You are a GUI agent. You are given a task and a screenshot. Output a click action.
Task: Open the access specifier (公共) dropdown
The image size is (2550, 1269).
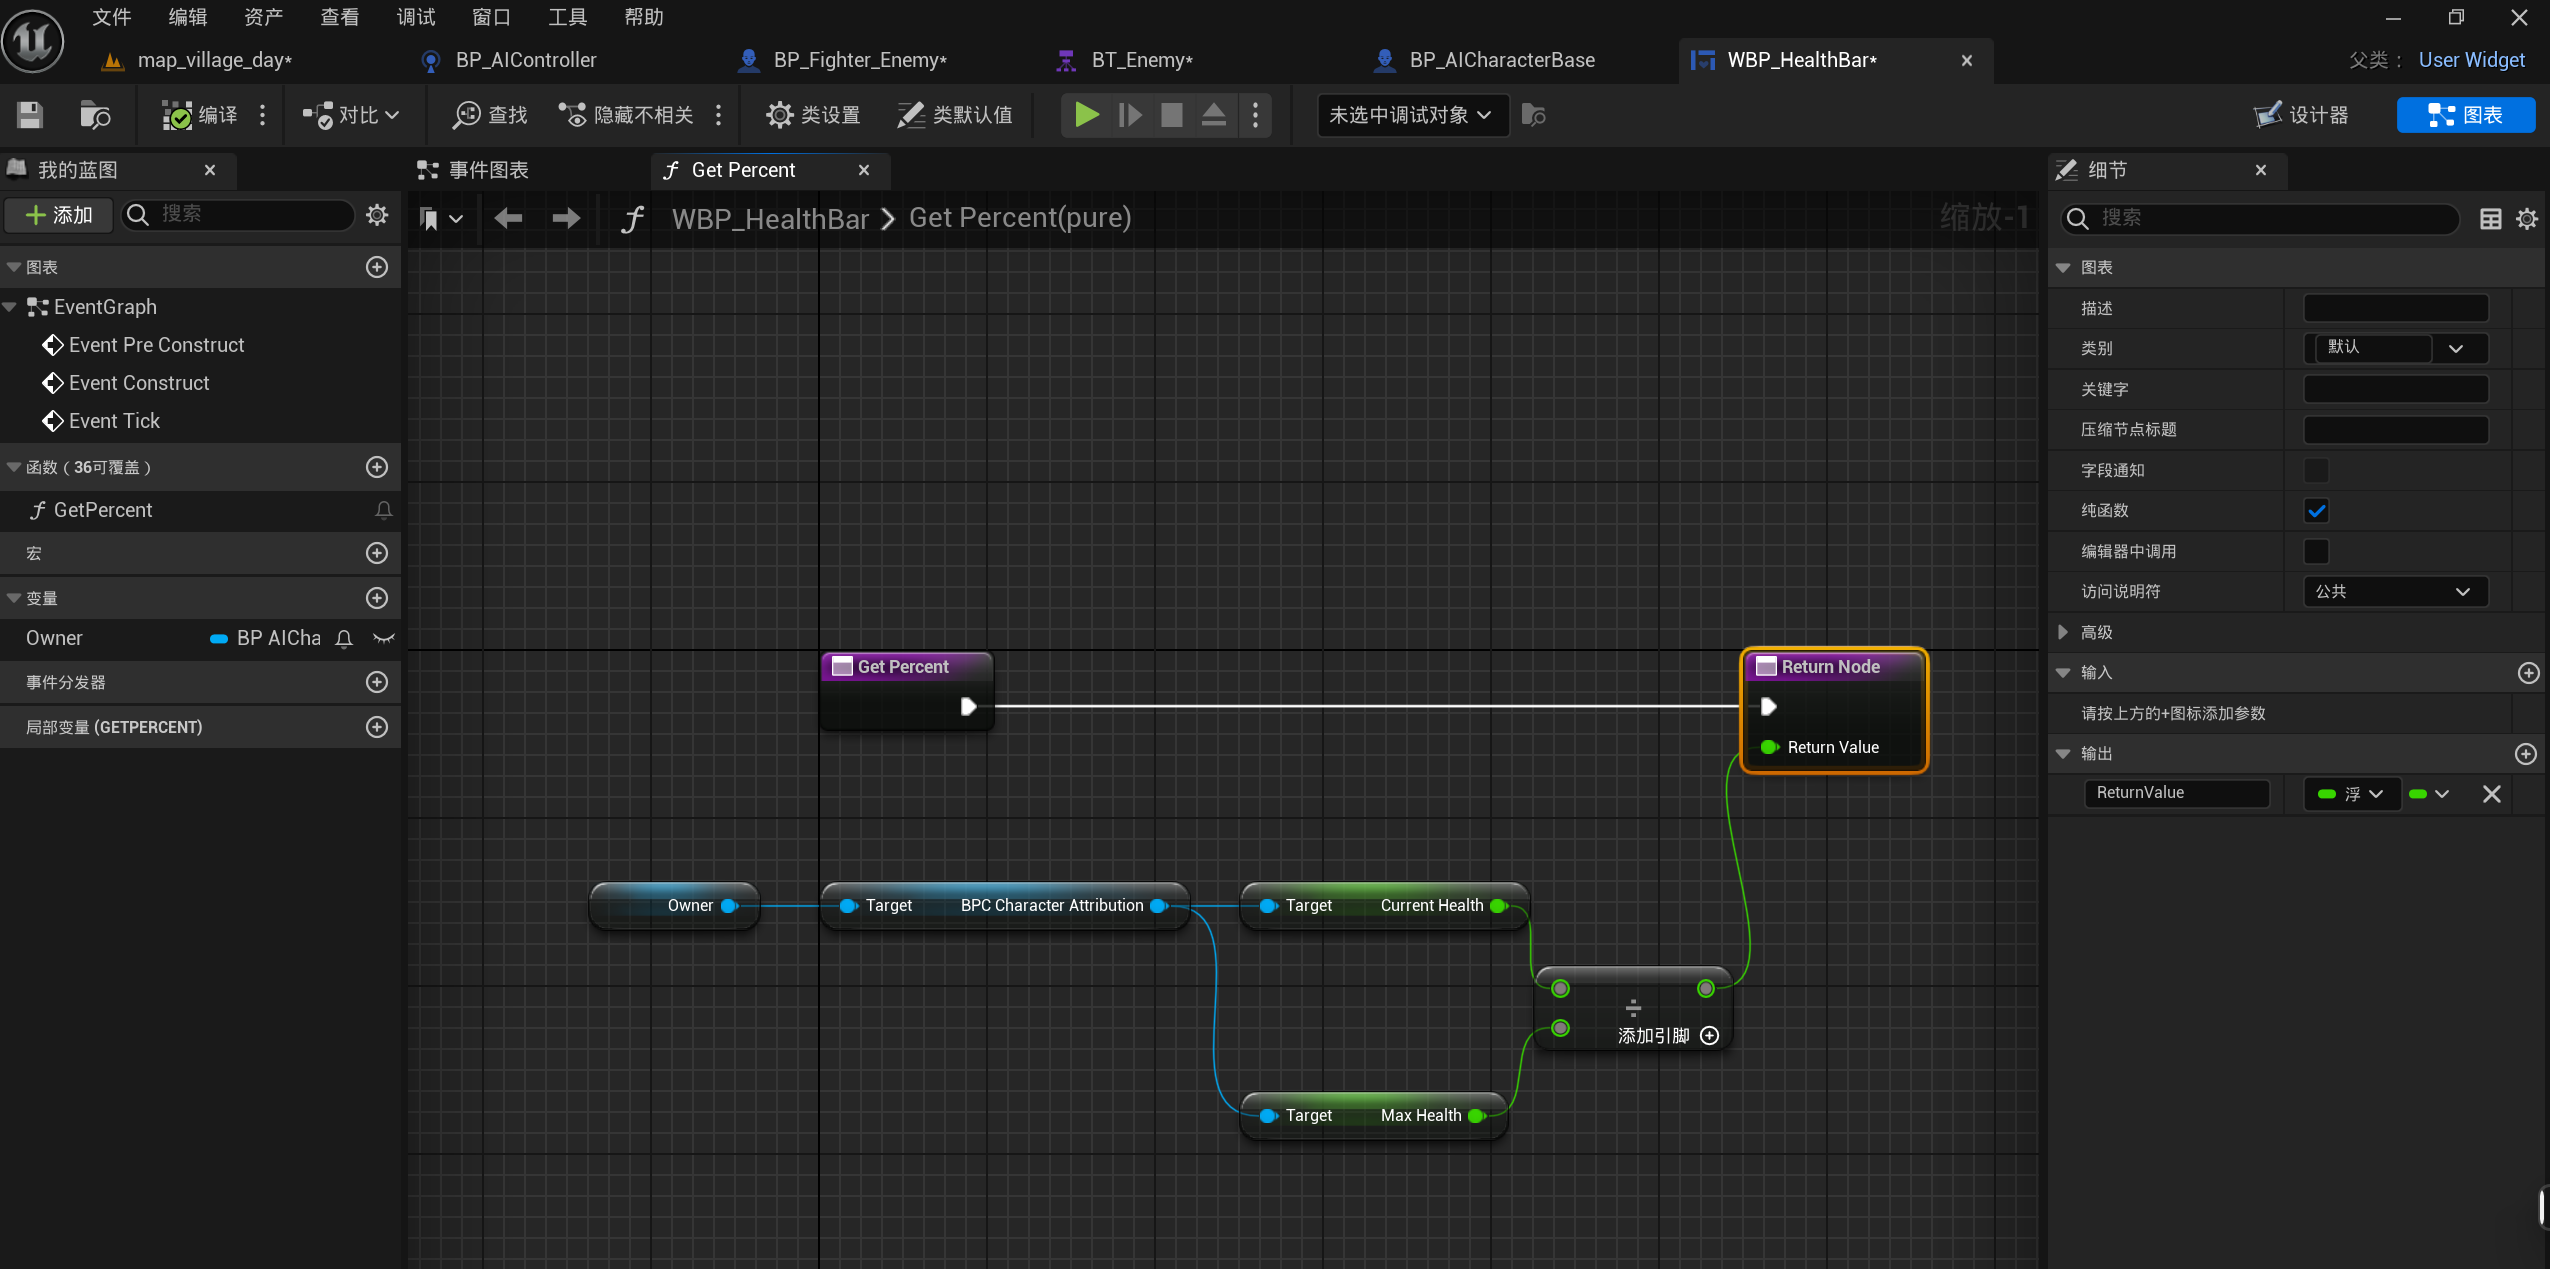pyautogui.click(x=2395, y=592)
